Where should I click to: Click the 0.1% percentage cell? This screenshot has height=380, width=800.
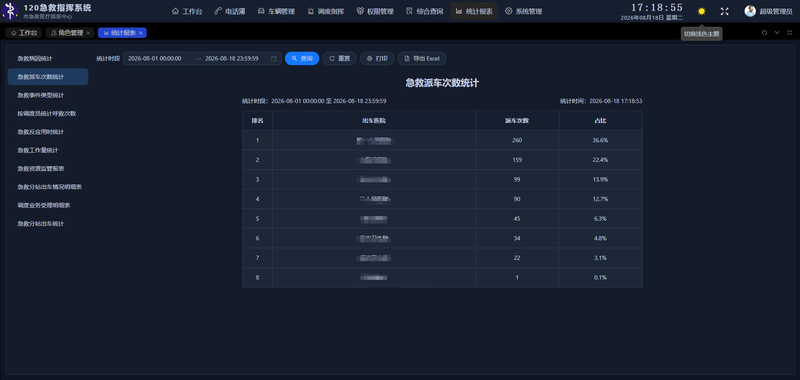[601, 277]
